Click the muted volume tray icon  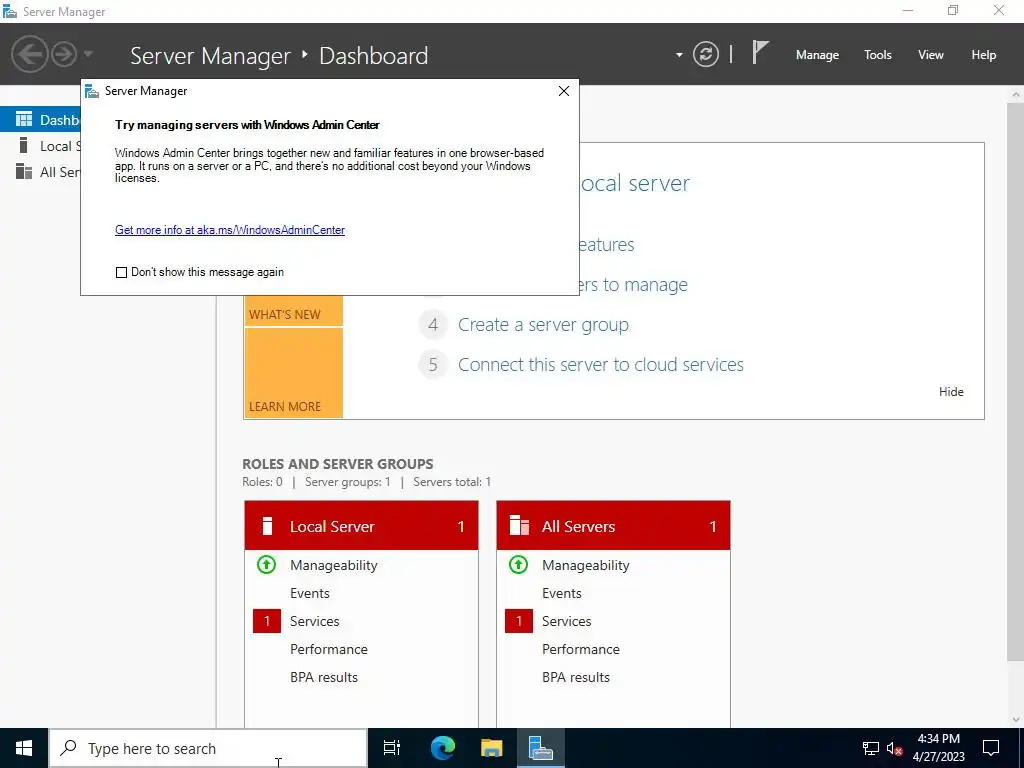(x=894, y=748)
